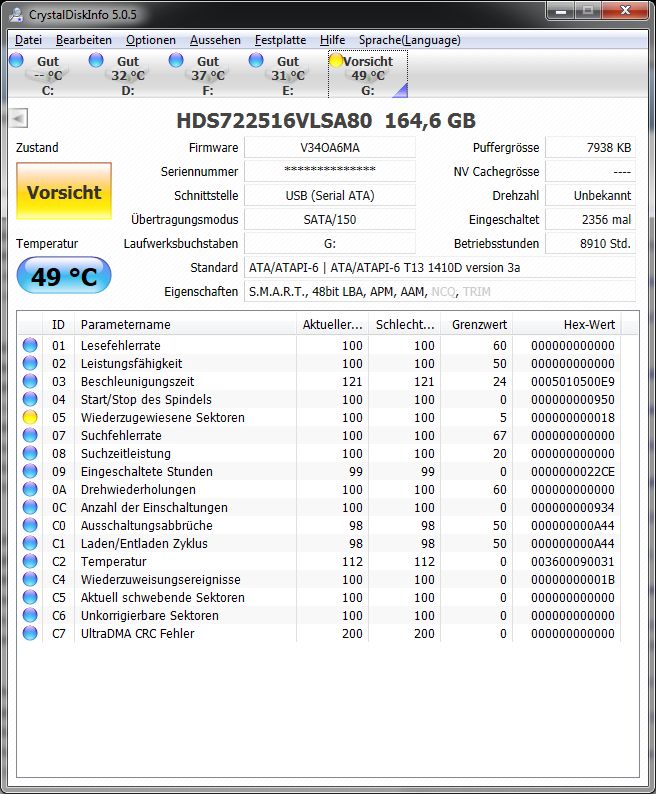The width and height of the screenshot is (656, 794).
Task: Open the Festplatte menu
Action: [x=280, y=40]
